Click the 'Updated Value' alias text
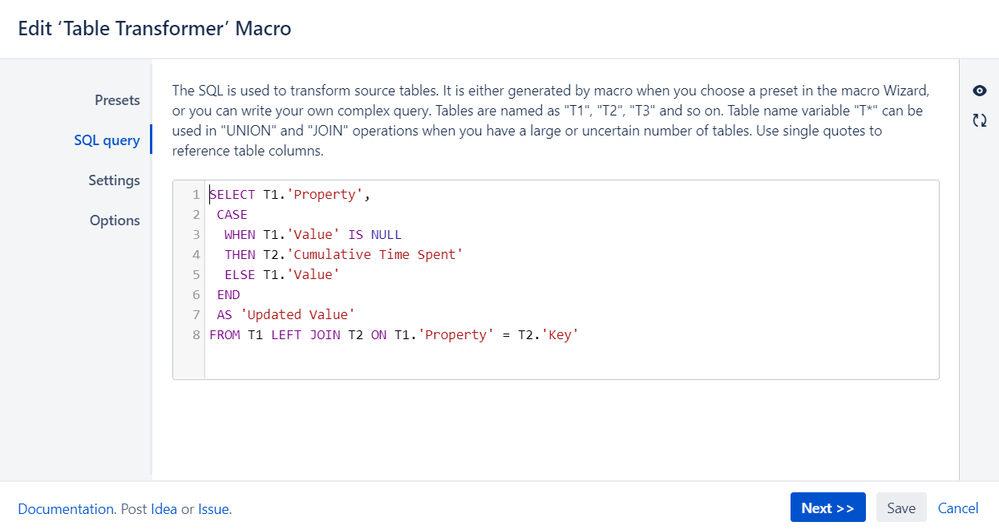 (297, 315)
